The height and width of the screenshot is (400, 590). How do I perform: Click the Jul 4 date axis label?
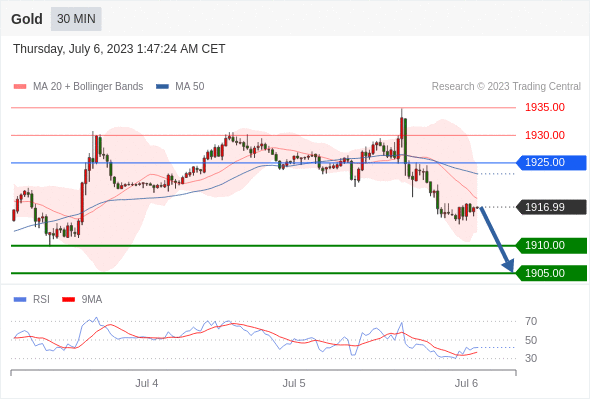click(x=147, y=383)
